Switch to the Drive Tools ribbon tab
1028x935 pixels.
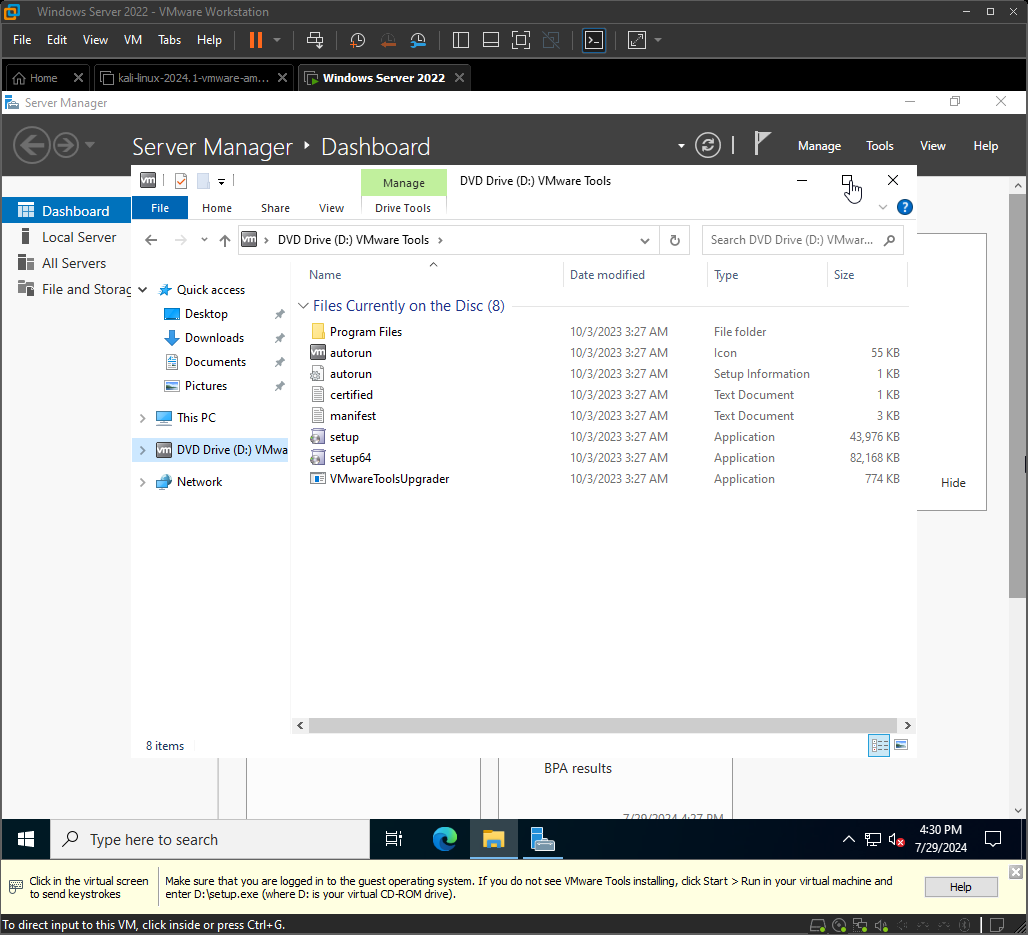coord(403,208)
